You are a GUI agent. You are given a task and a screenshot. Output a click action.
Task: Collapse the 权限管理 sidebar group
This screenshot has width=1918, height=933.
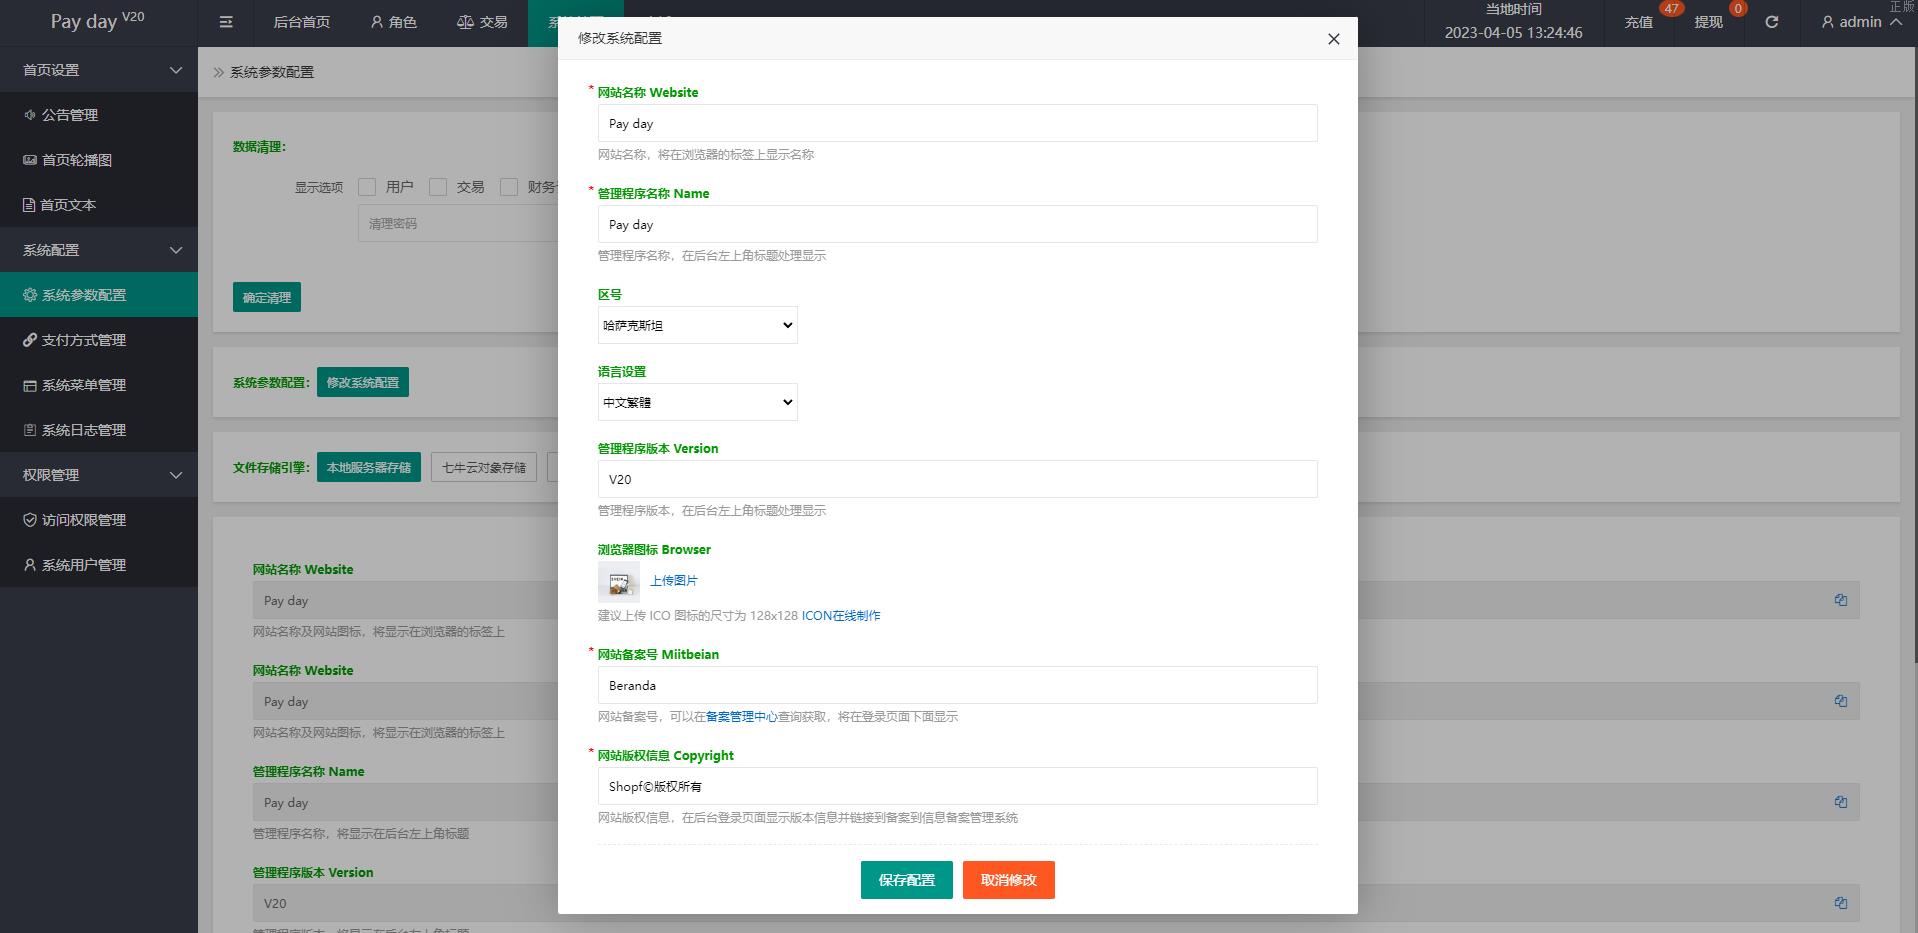pyautogui.click(x=99, y=475)
